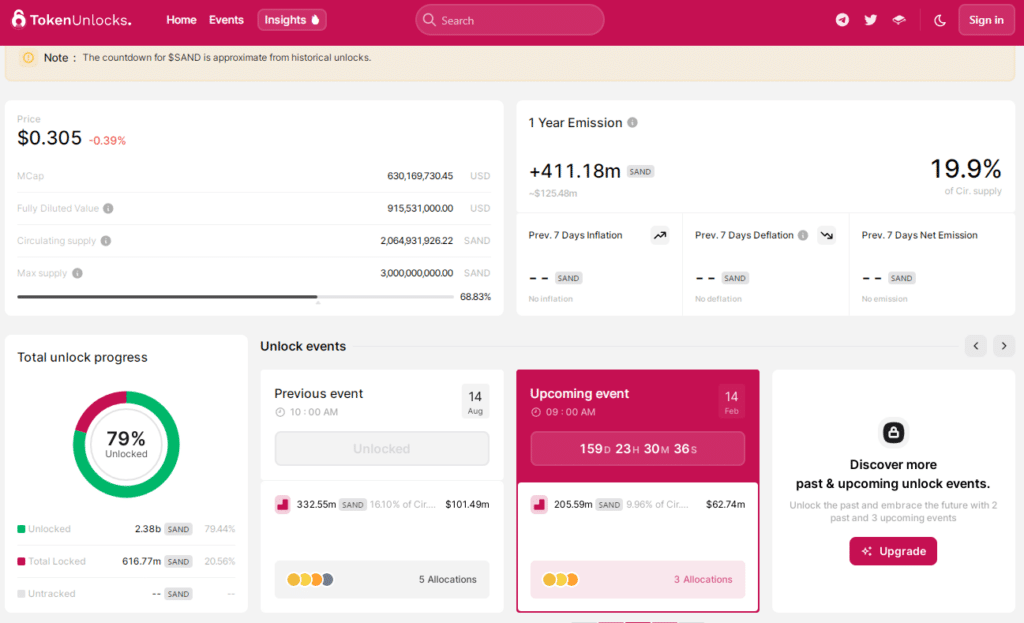Click the $62.74m upcoming unlock value
Viewport: 1024px width, 623px height.
[x=726, y=504]
